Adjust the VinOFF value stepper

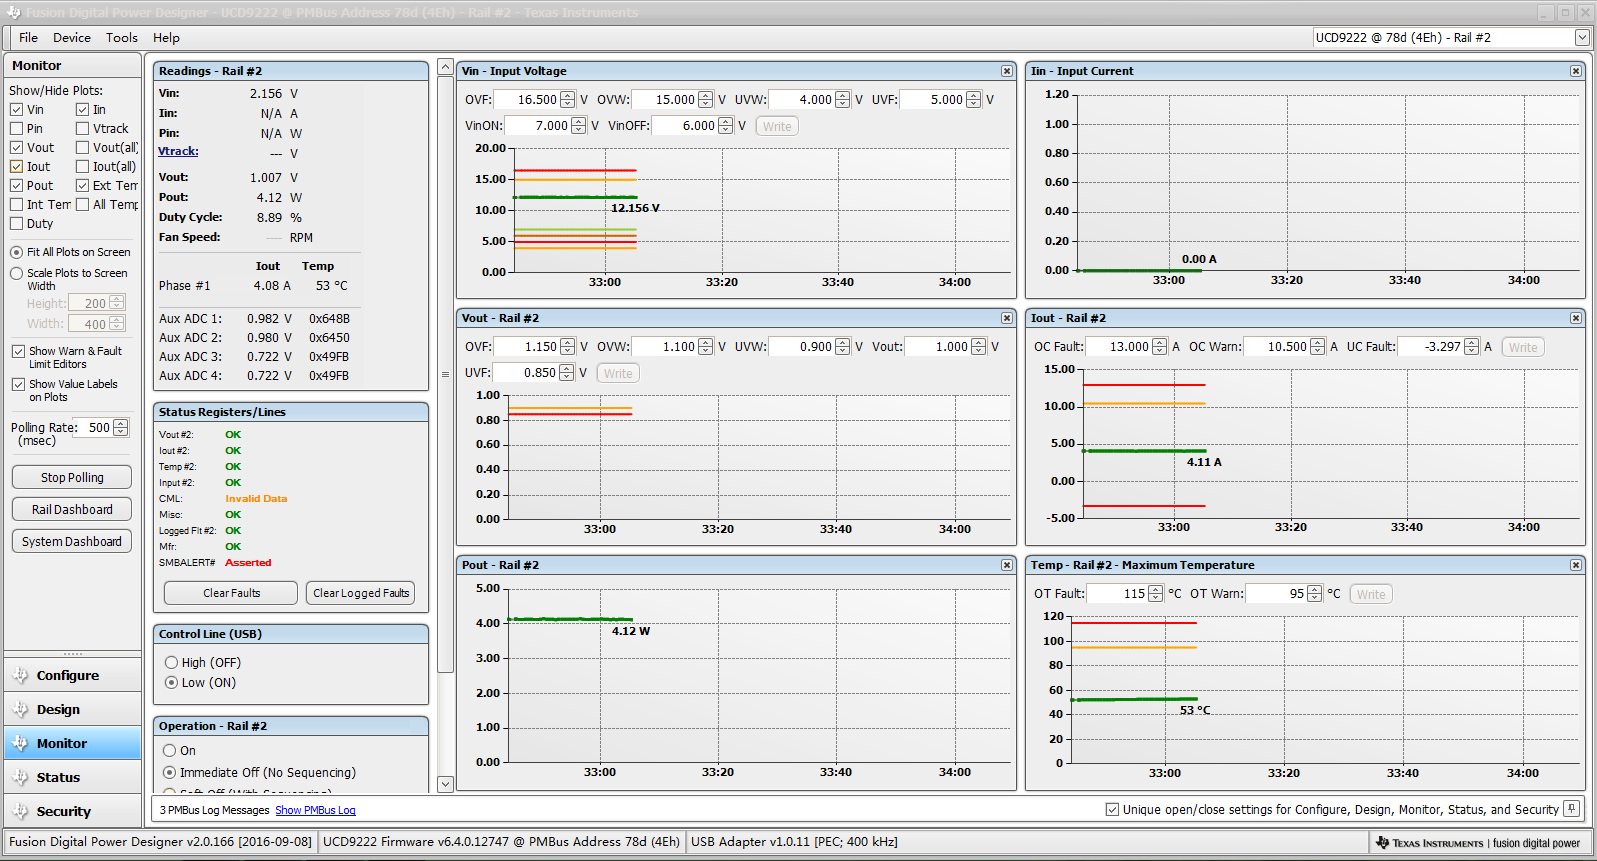tap(726, 126)
